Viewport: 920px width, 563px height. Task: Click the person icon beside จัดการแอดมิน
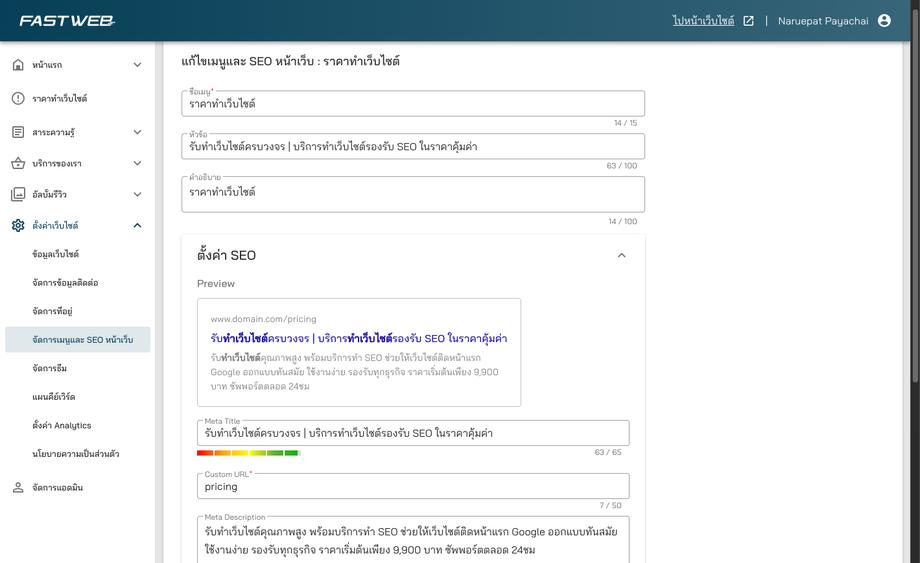(18, 487)
